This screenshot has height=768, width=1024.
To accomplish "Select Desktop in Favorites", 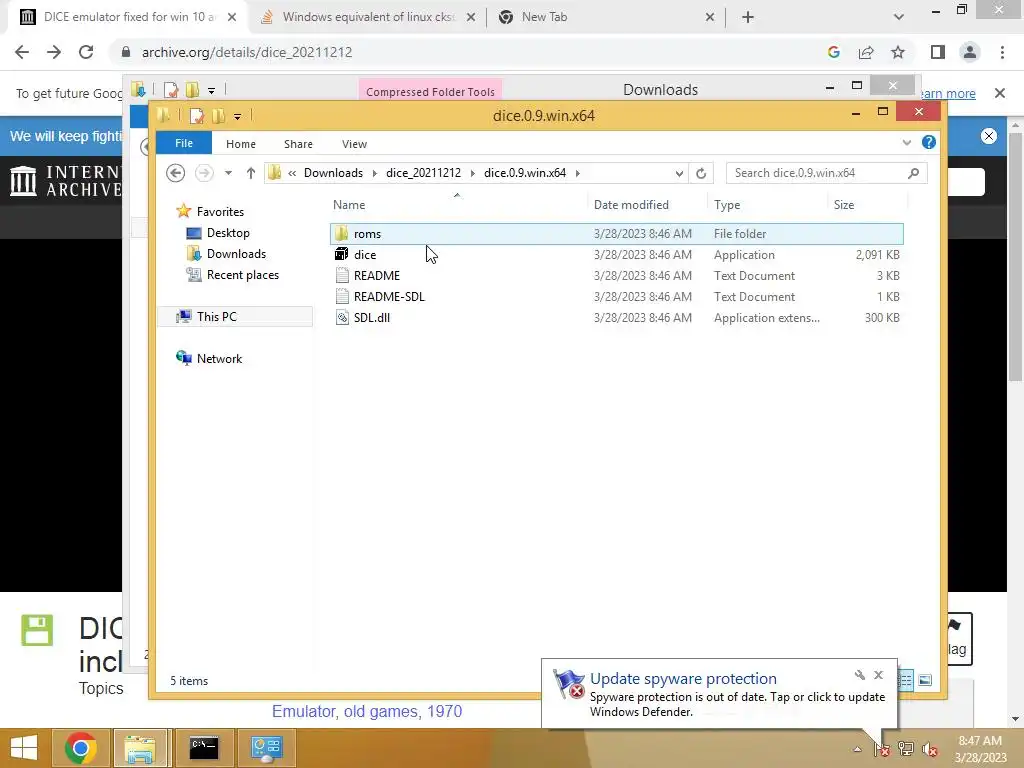I will coord(228,232).
